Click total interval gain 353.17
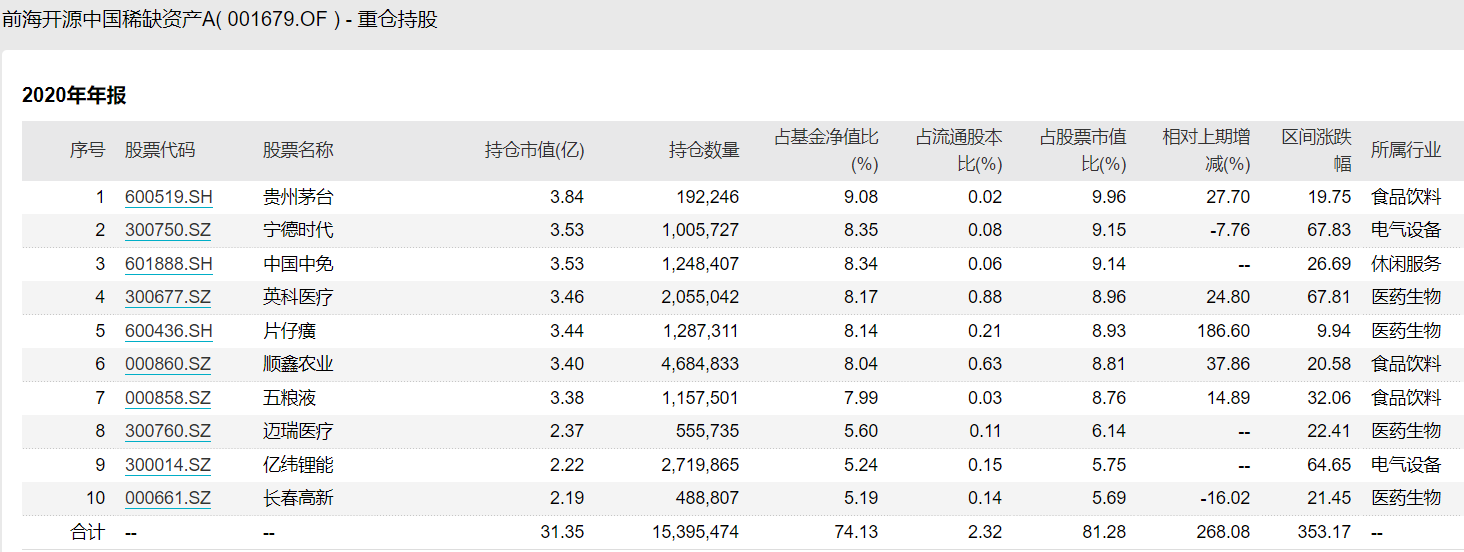 (1325, 533)
